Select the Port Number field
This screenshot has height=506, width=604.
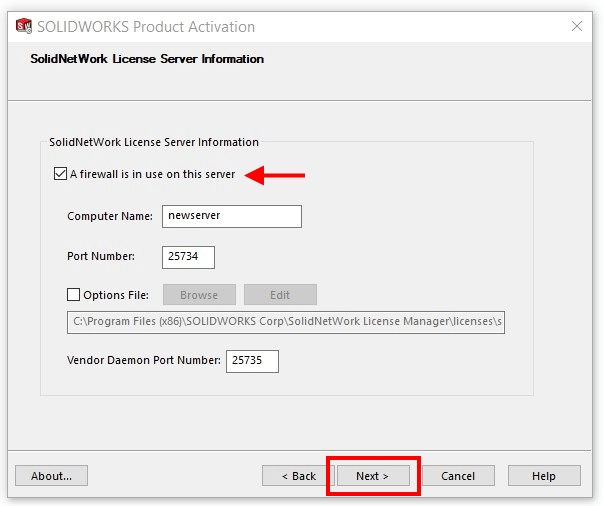click(x=188, y=257)
